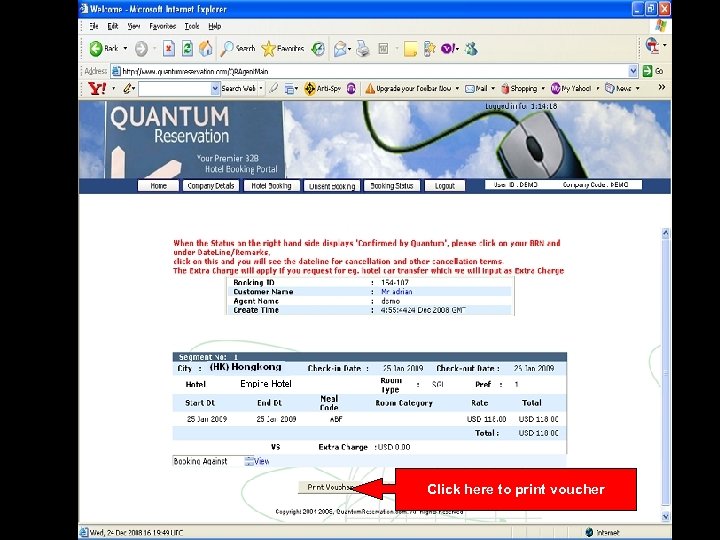This screenshot has width=720, height=540.
Task: Open Back button history dropdown
Action: [x=125, y=48]
